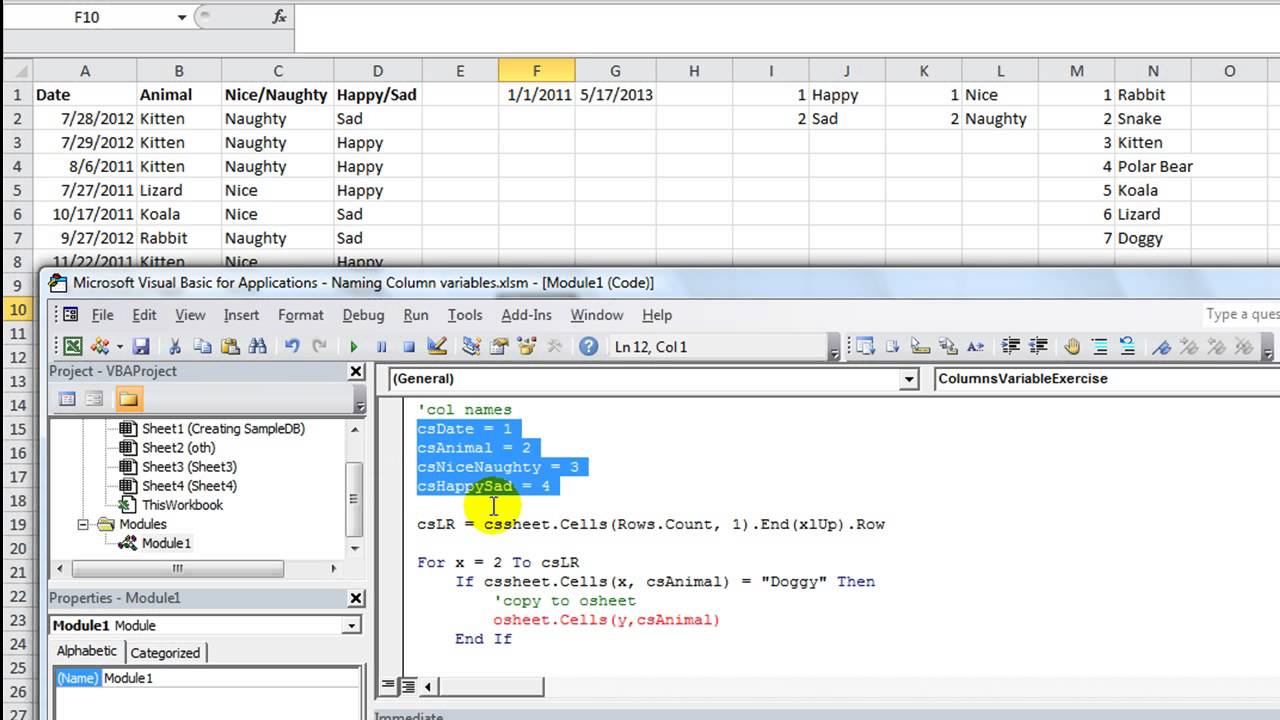Toggle Design Mode in the VBA toolbar
Viewport: 1280px width, 720px height.
(x=436, y=347)
